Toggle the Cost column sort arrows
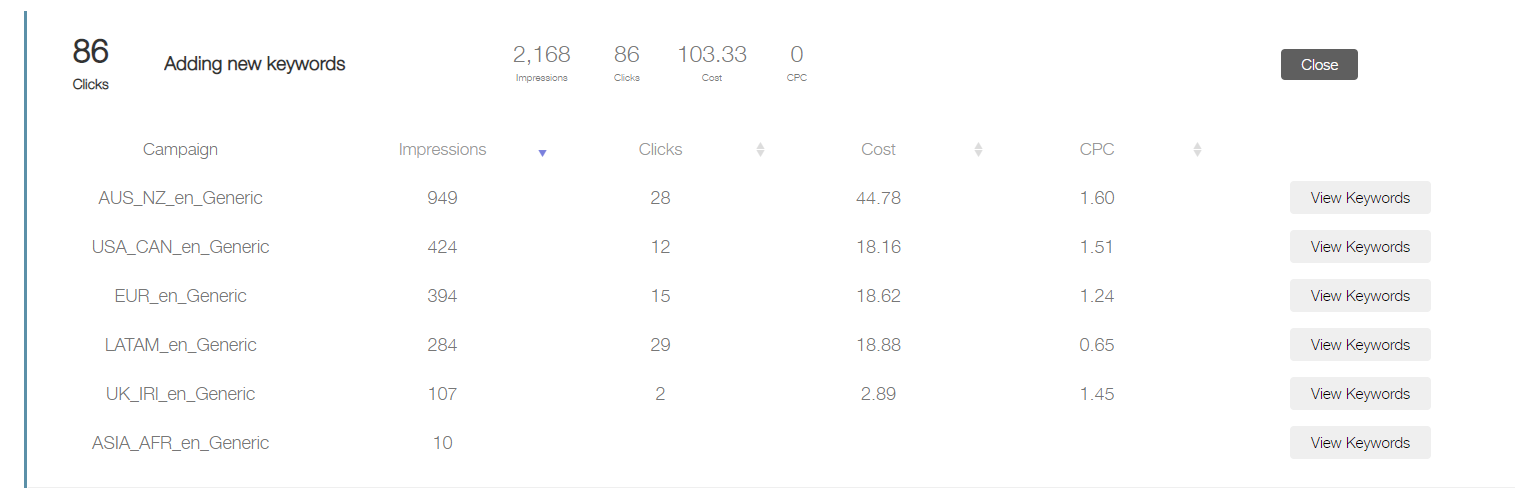Viewport: 1529px width, 499px height. (978, 150)
